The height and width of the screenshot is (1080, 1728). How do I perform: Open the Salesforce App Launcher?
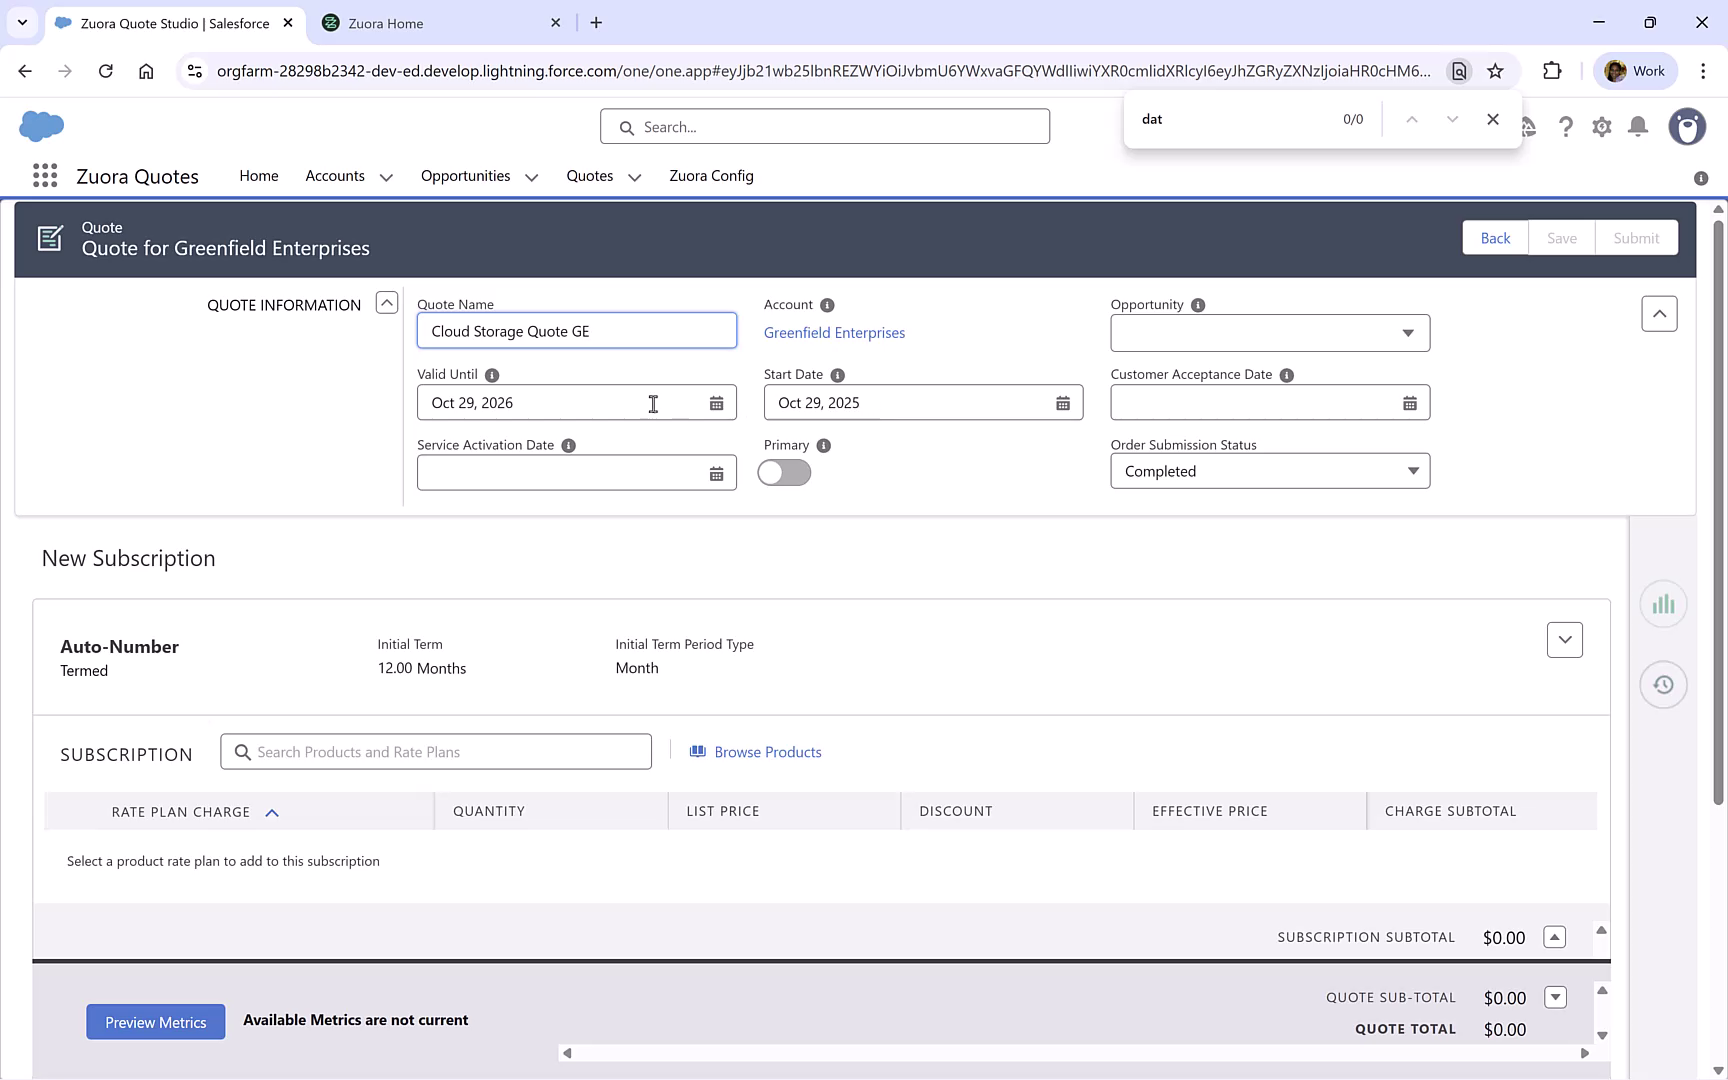(44, 175)
